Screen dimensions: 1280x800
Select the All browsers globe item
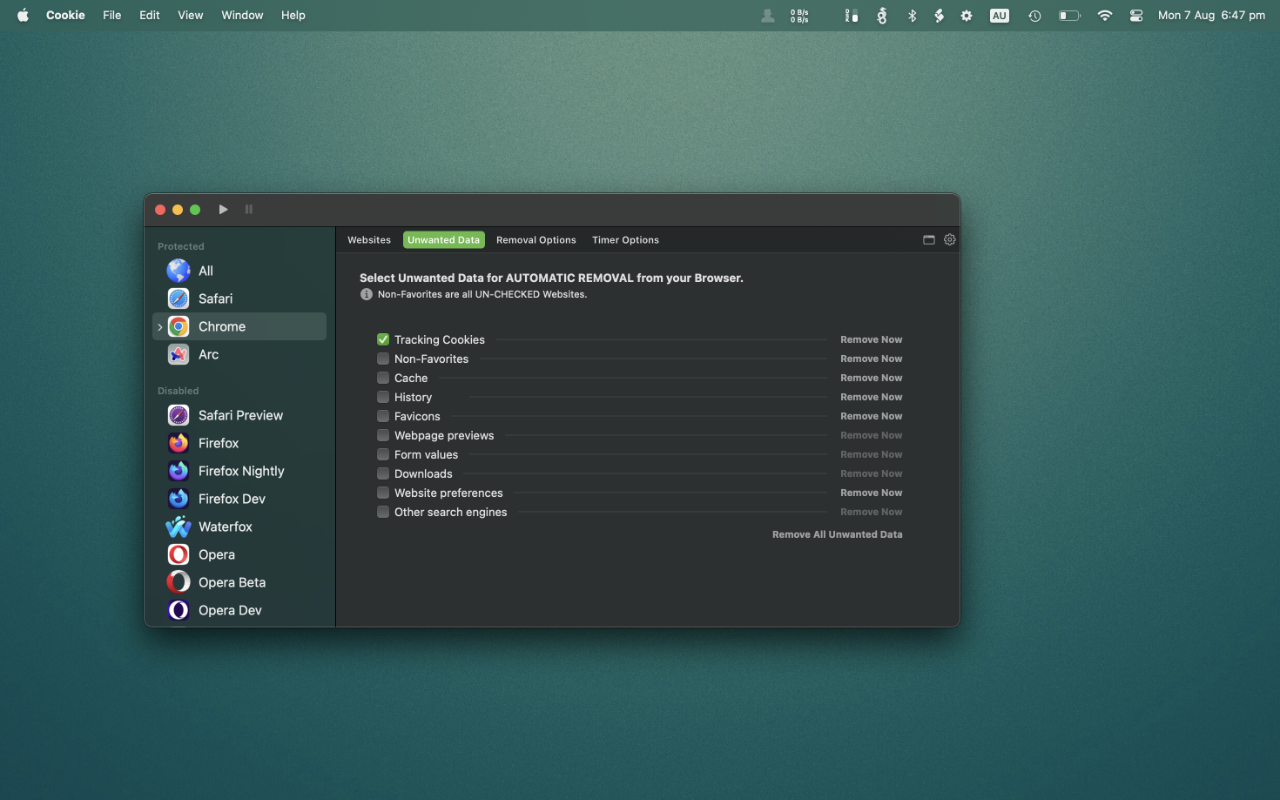(x=205, y=271)
